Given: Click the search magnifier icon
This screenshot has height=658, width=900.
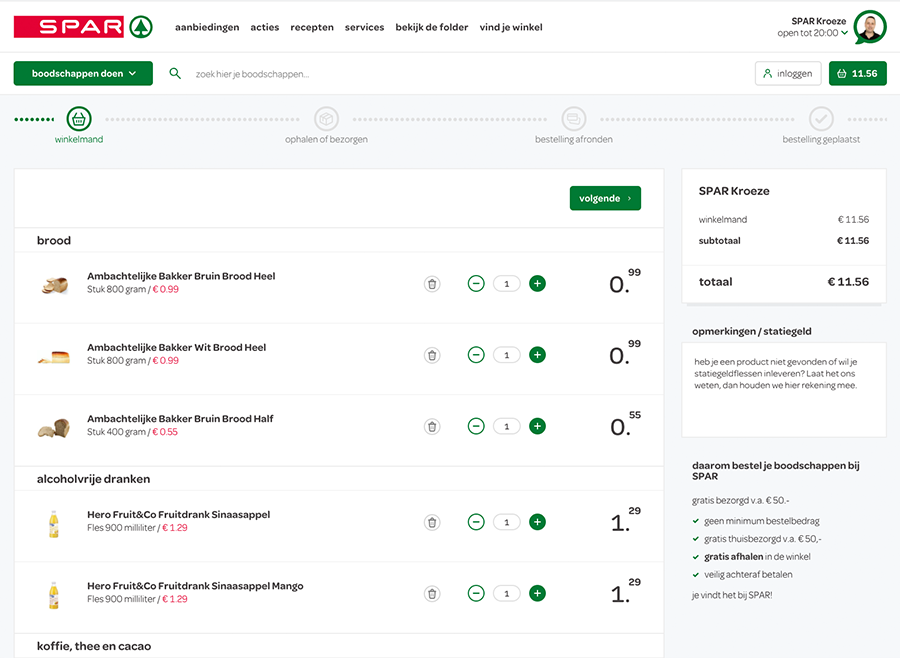Looking at the screenshot, I should 175,73.
